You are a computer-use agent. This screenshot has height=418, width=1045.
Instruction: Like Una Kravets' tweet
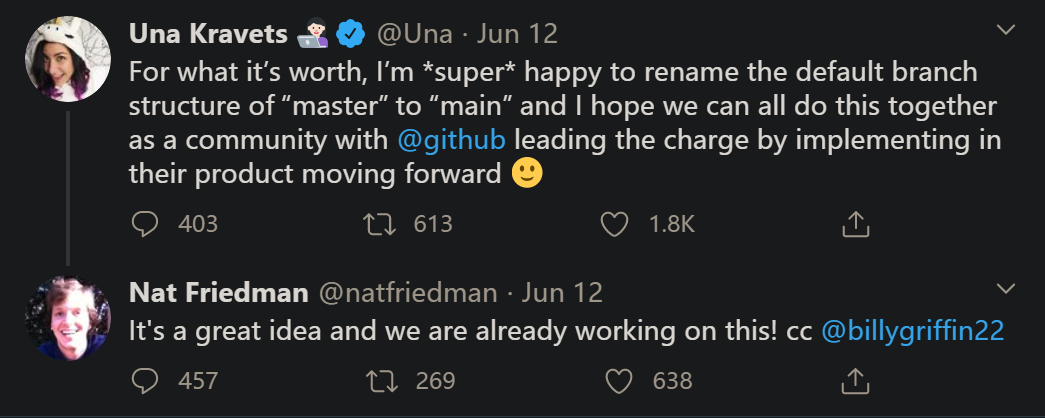click(x=614, y=224)
